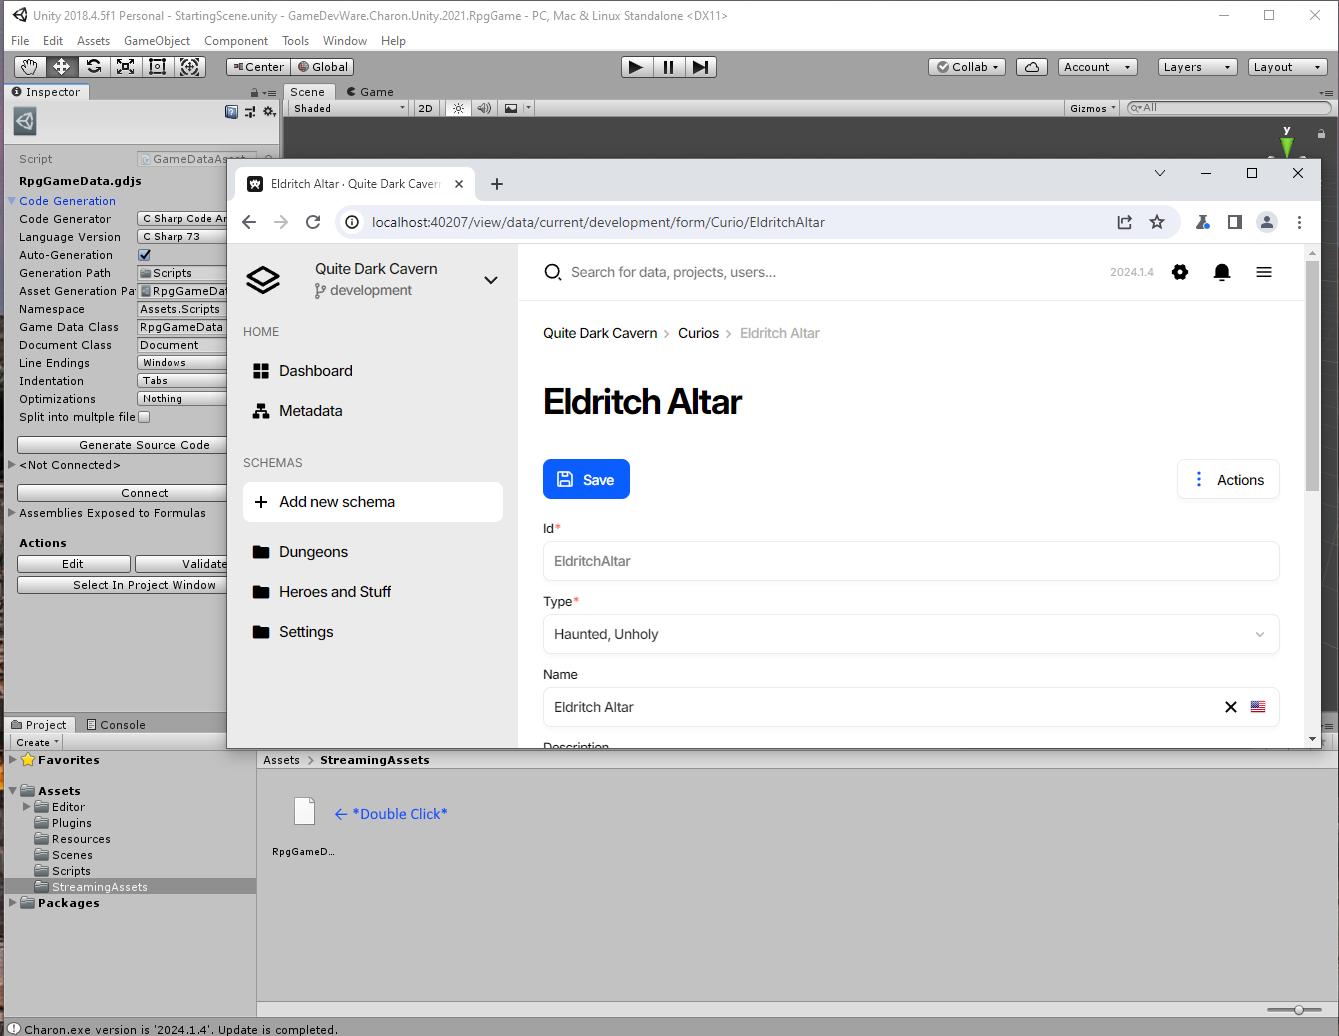Toggle Center pivot mode button
Screen dimensions: 1339x1036
(258, 67)
